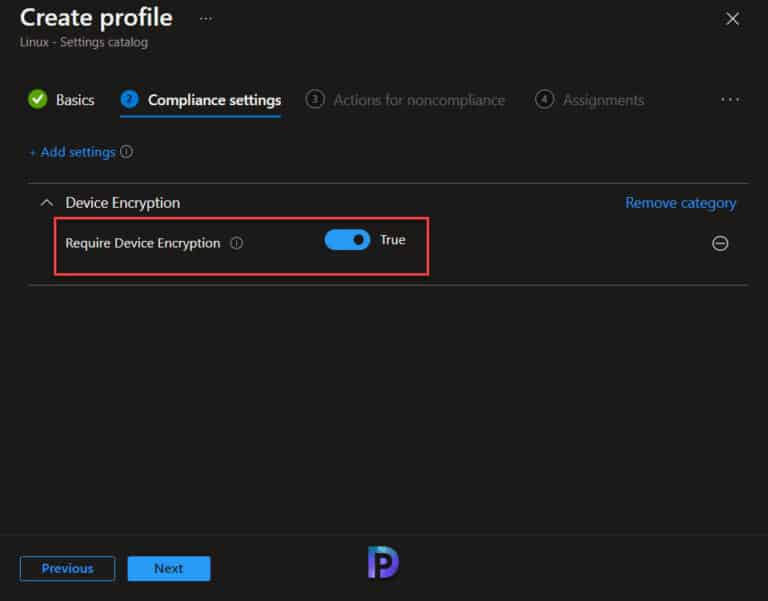Click the green Basics completed checkmark

37,99
